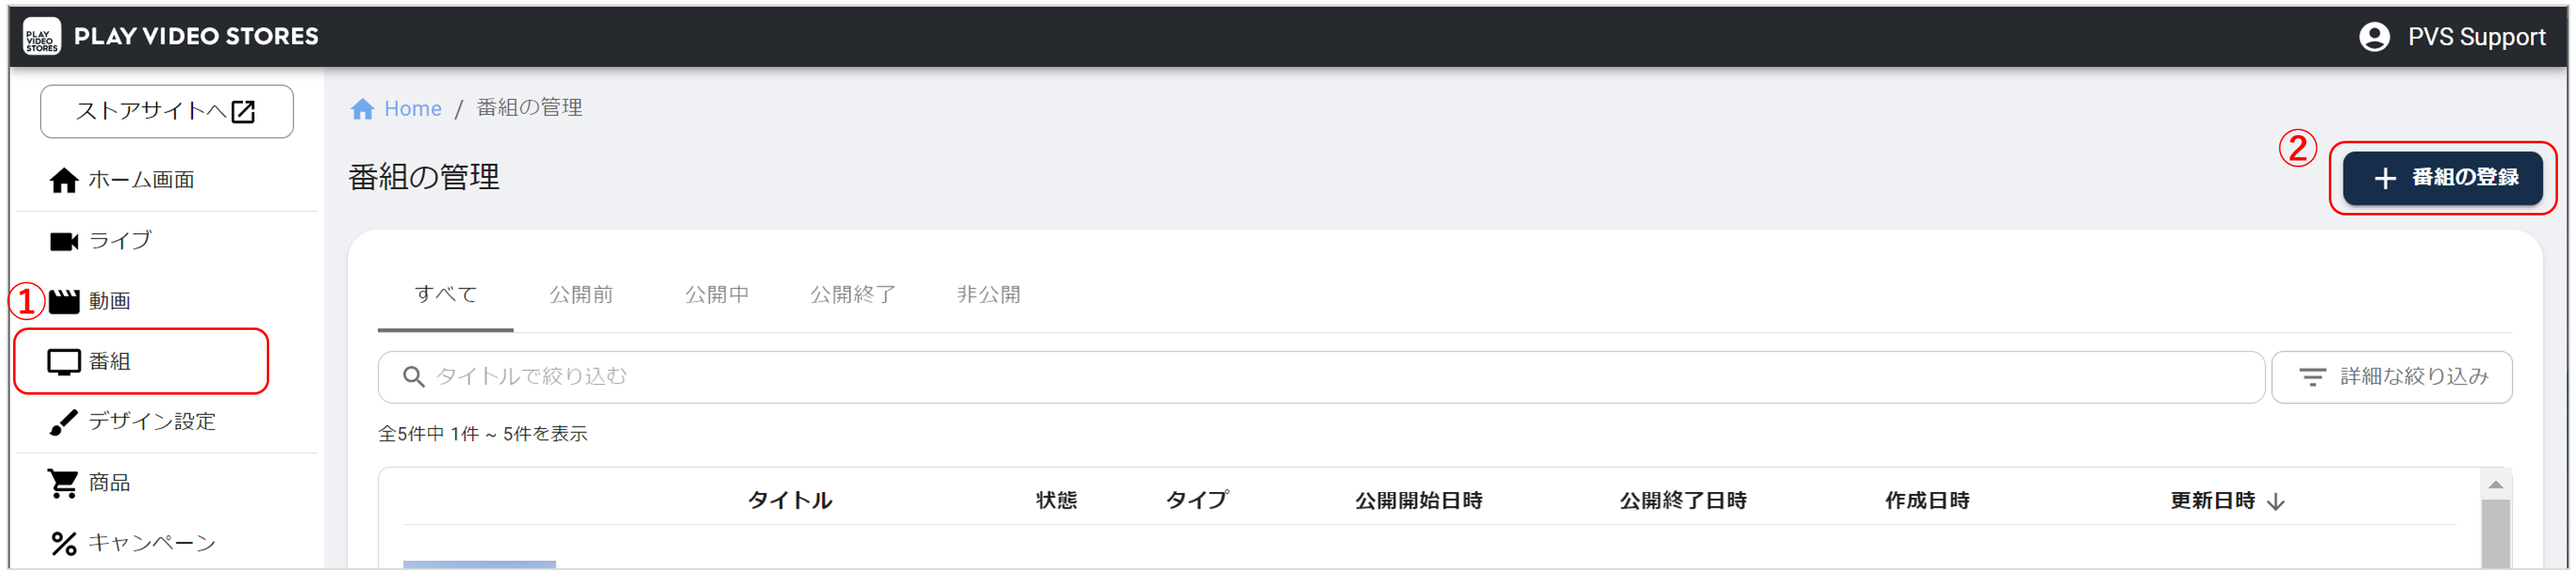This screenshot has width=2576, height=583.
Task: Click the タイトルで絞り込む search field
Action: (1320, 377)
